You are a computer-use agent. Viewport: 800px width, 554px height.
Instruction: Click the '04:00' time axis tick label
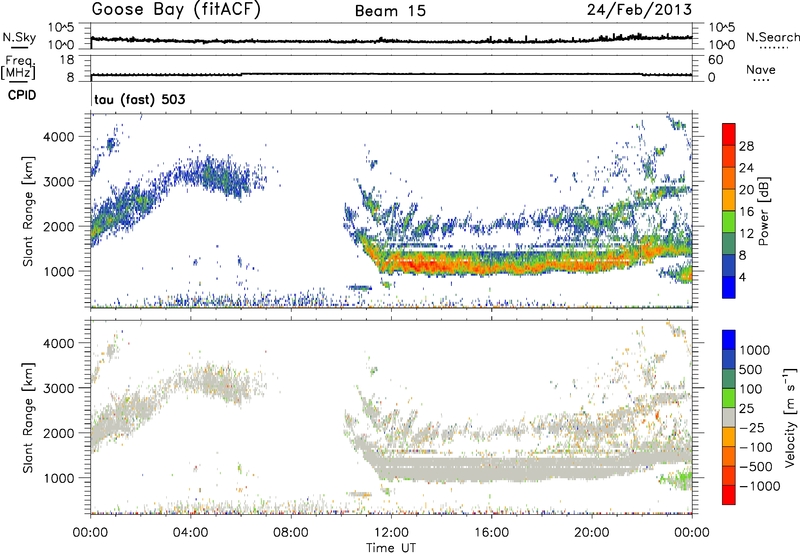pos(190,533)
